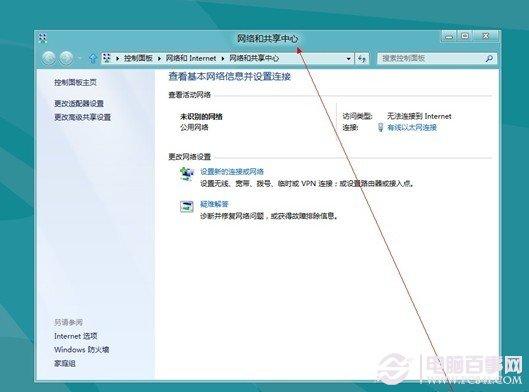529x392 pixels.
Task: Open 更改高级共享设置 link
Action: (83, 117)
